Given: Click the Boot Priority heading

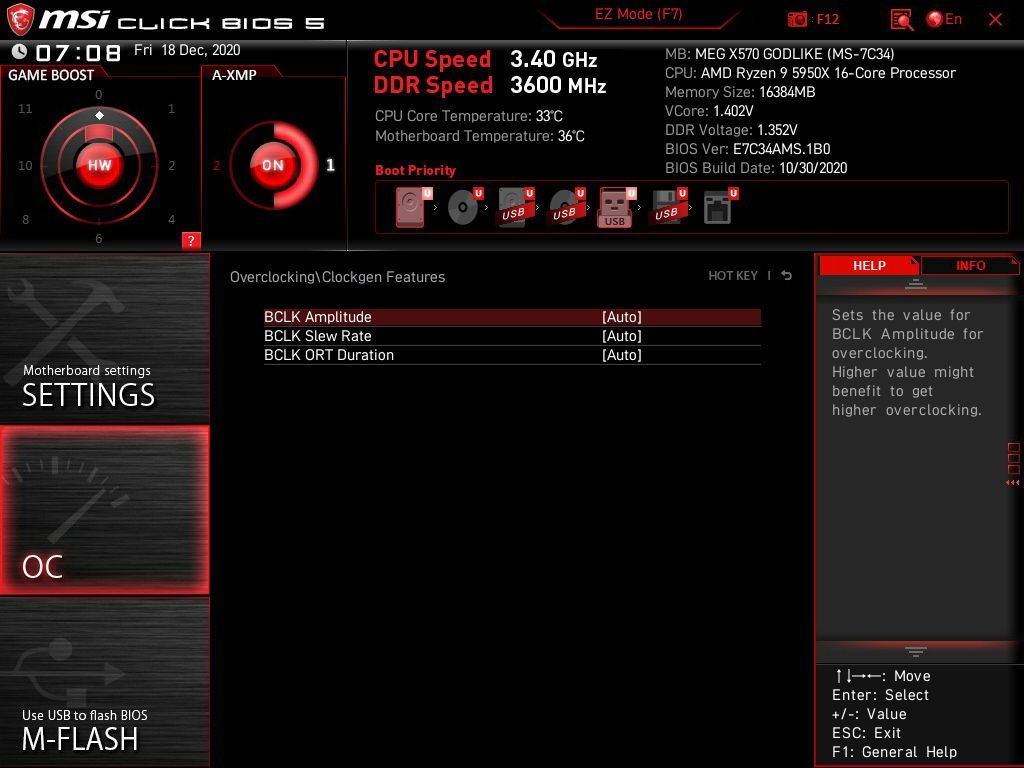Looking at the screenshot, I should [415, 170].
